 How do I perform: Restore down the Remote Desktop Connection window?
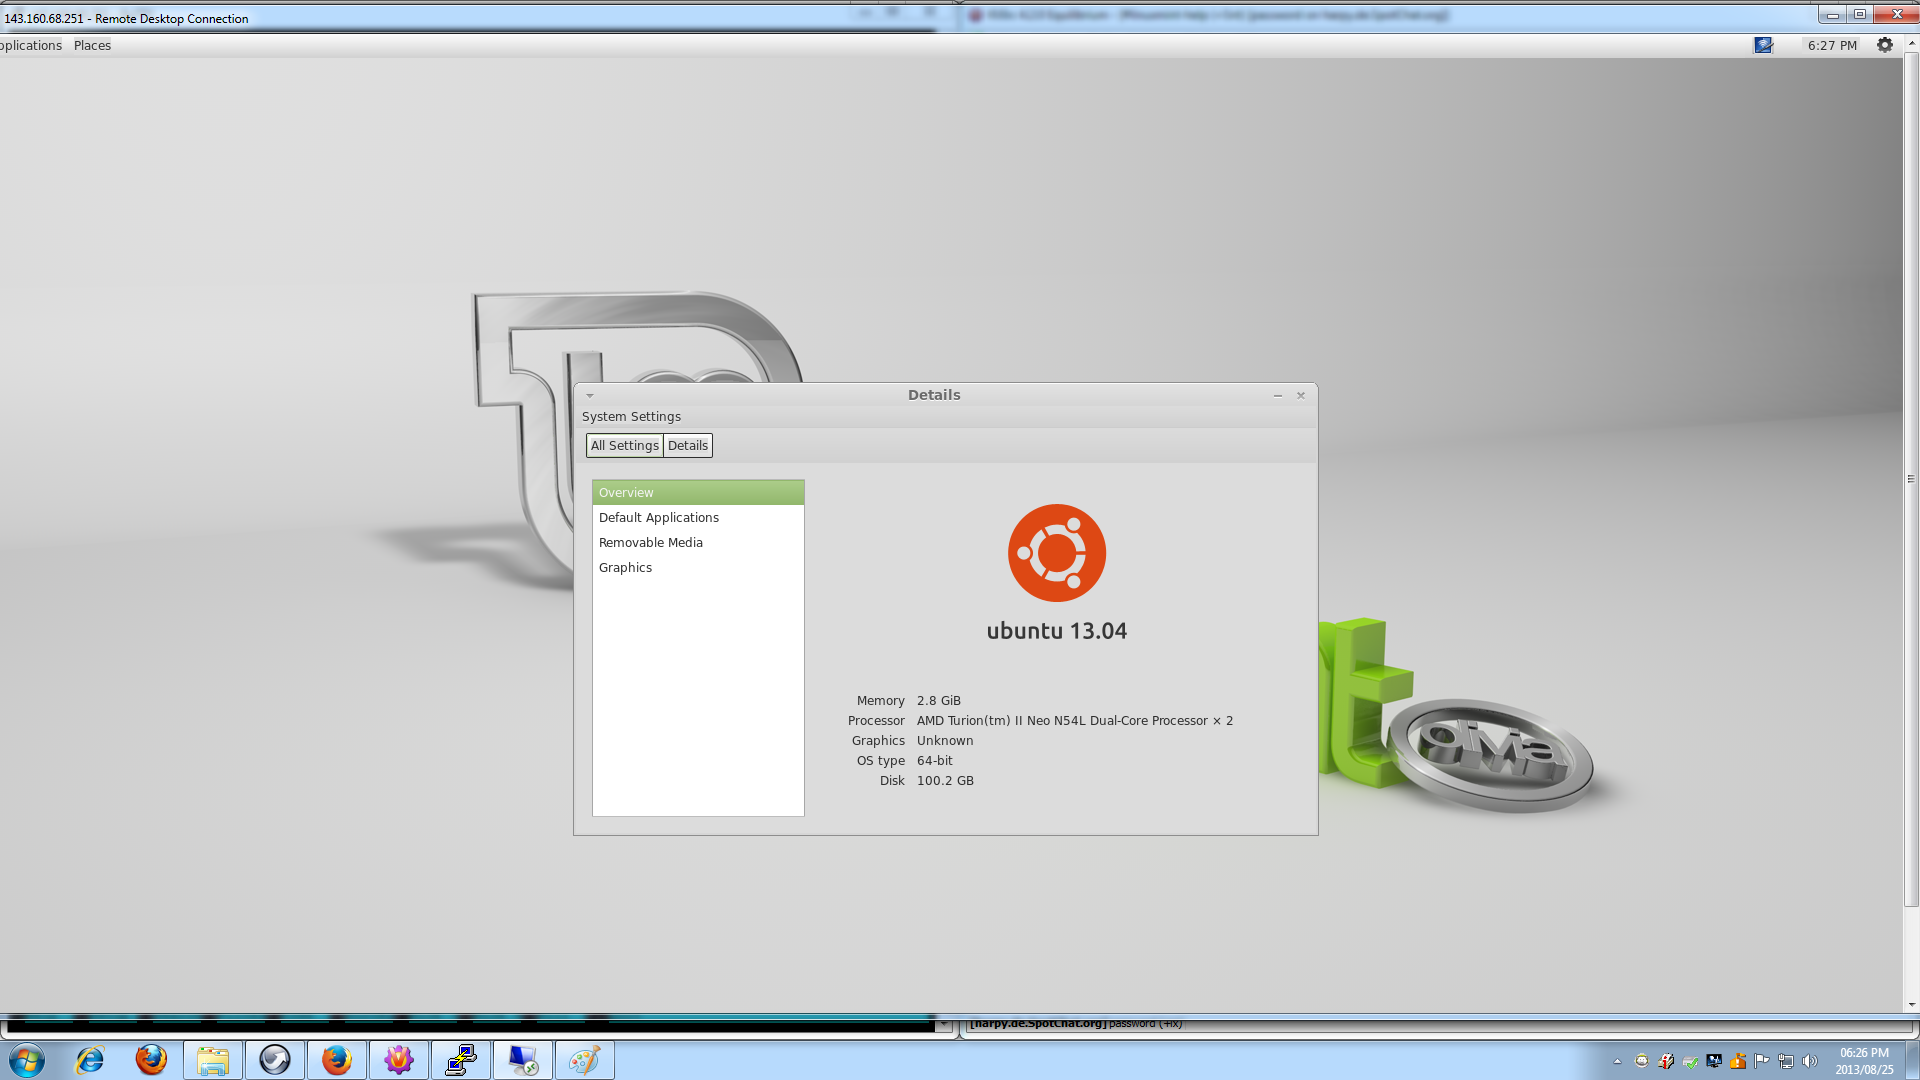click(1860, 14)
